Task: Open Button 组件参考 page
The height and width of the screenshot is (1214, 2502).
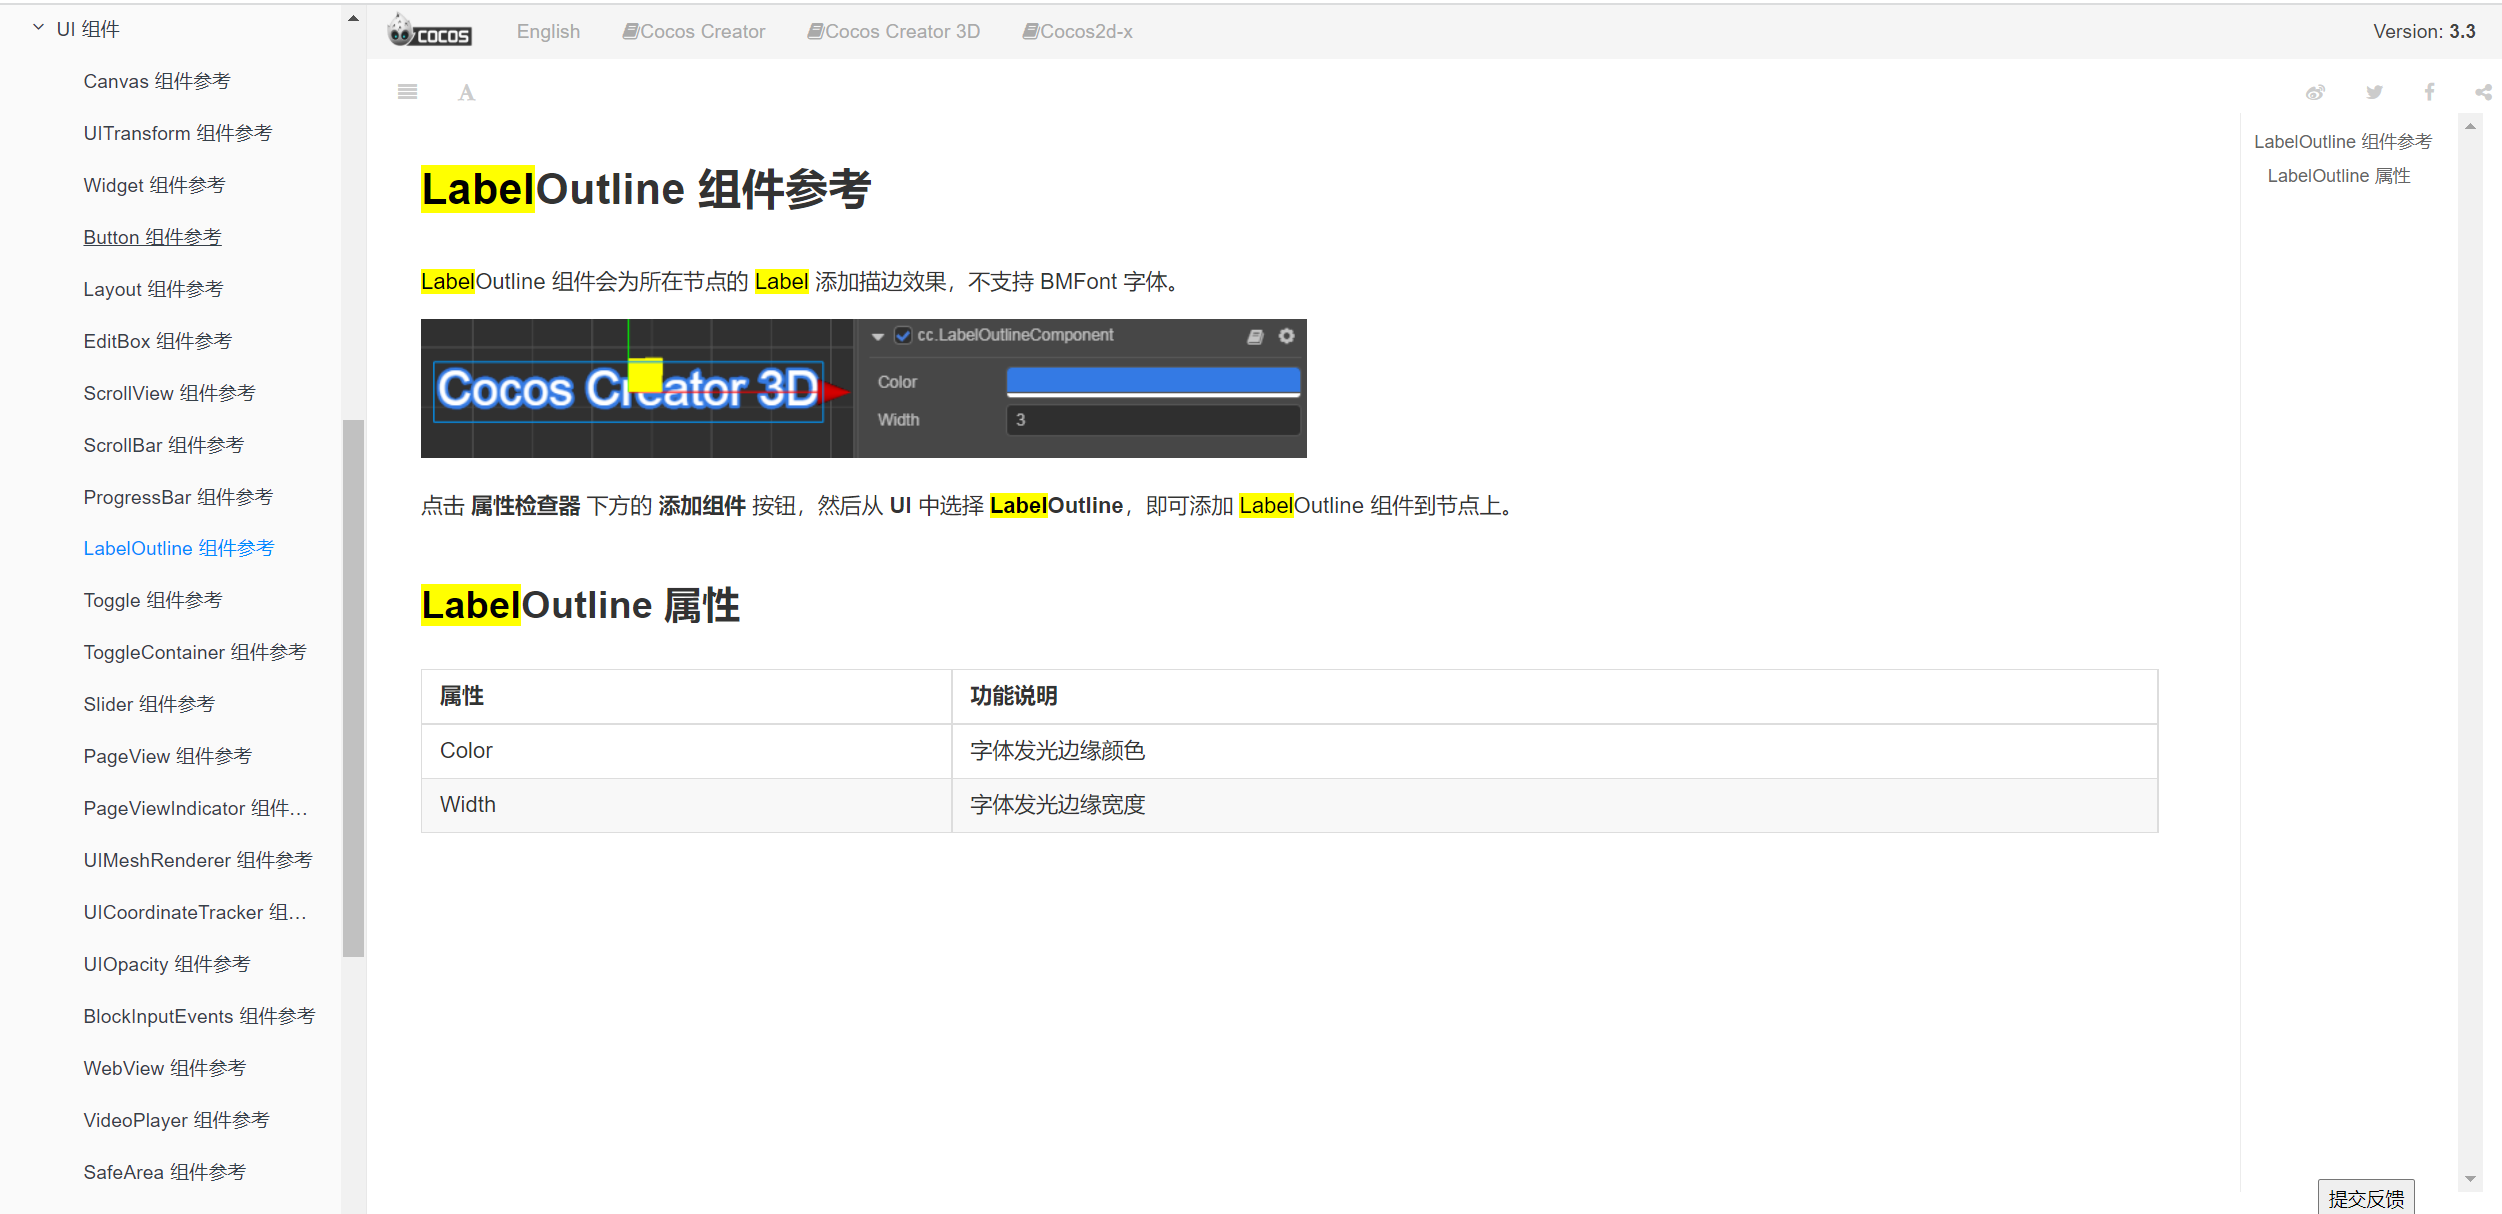Action: coord(152,237)
